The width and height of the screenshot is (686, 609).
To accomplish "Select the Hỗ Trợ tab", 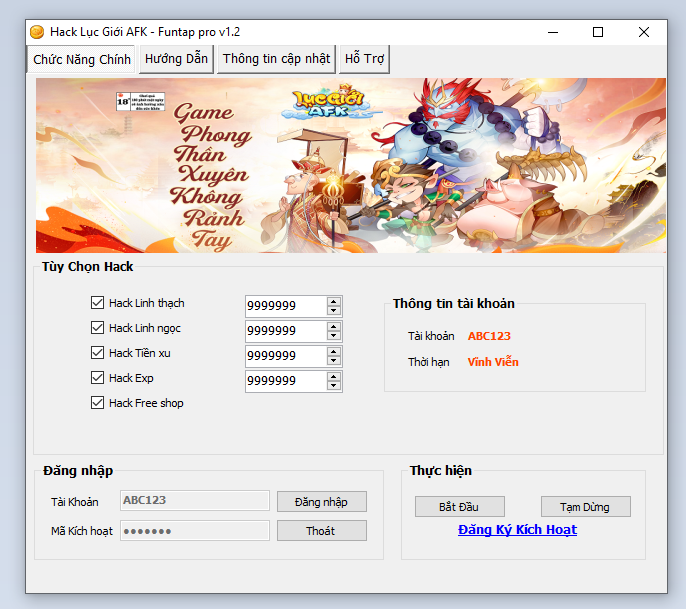I will (x=364, y=59).
